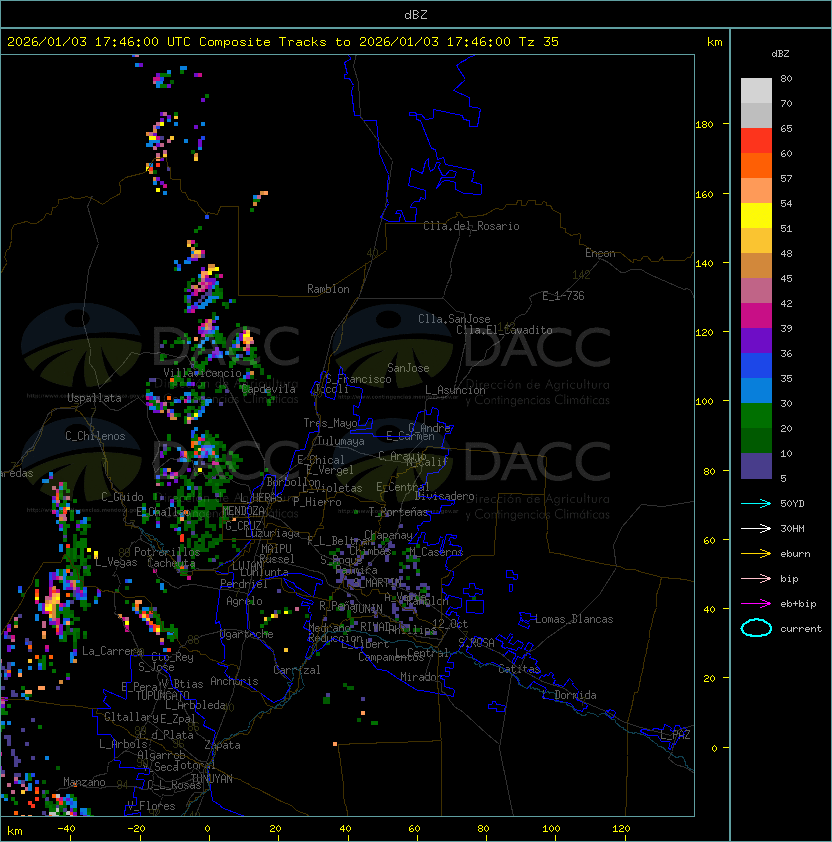The width and height of the screenshot is (832, 842).
Task: Pick the red swatch between 65 and 60
Action: [x=756, y=141]
